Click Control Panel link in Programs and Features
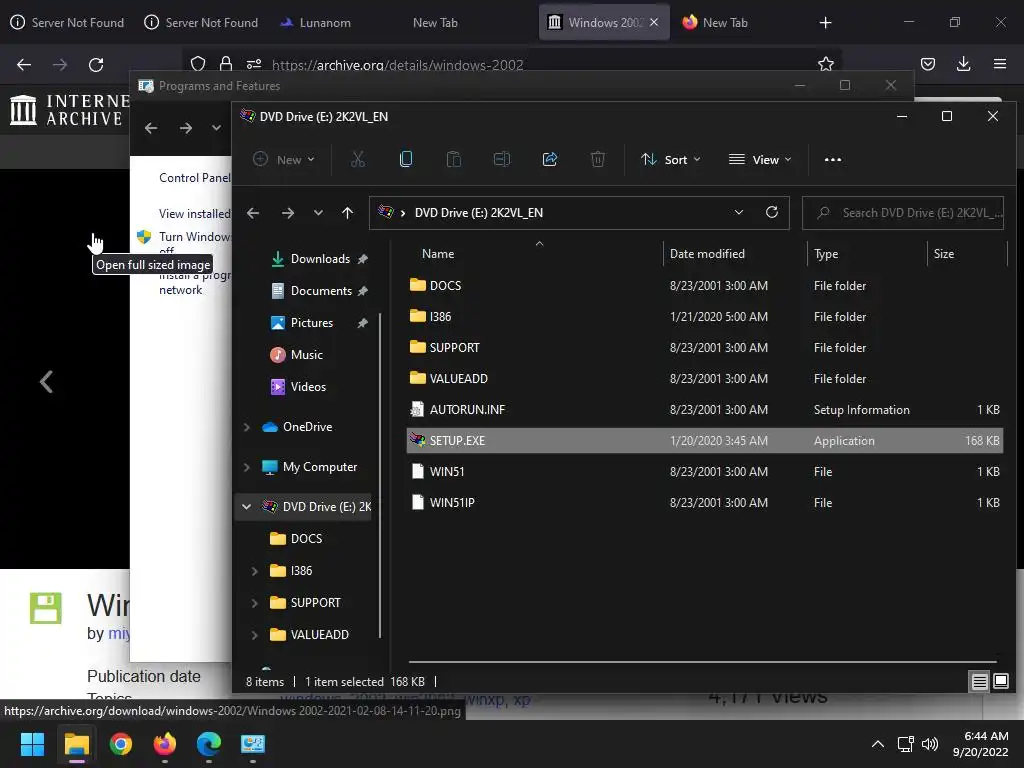The height and width of the screenshot is (768, 1024). 195,178
